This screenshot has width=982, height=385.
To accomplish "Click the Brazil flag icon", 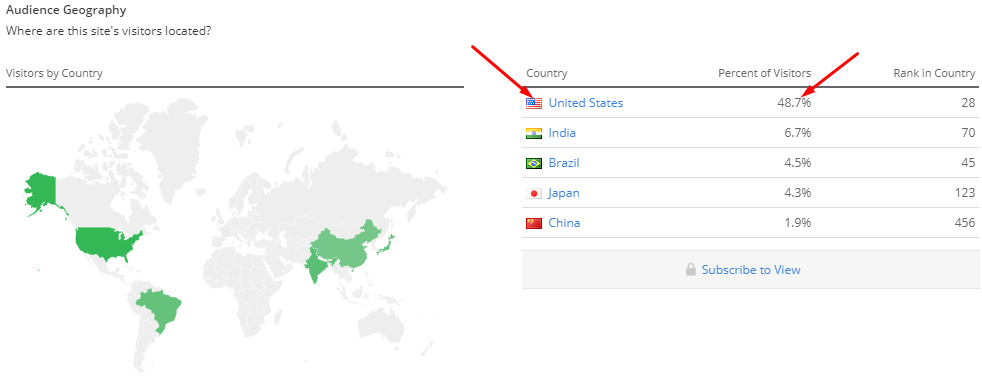I will [x=534, y=163].
